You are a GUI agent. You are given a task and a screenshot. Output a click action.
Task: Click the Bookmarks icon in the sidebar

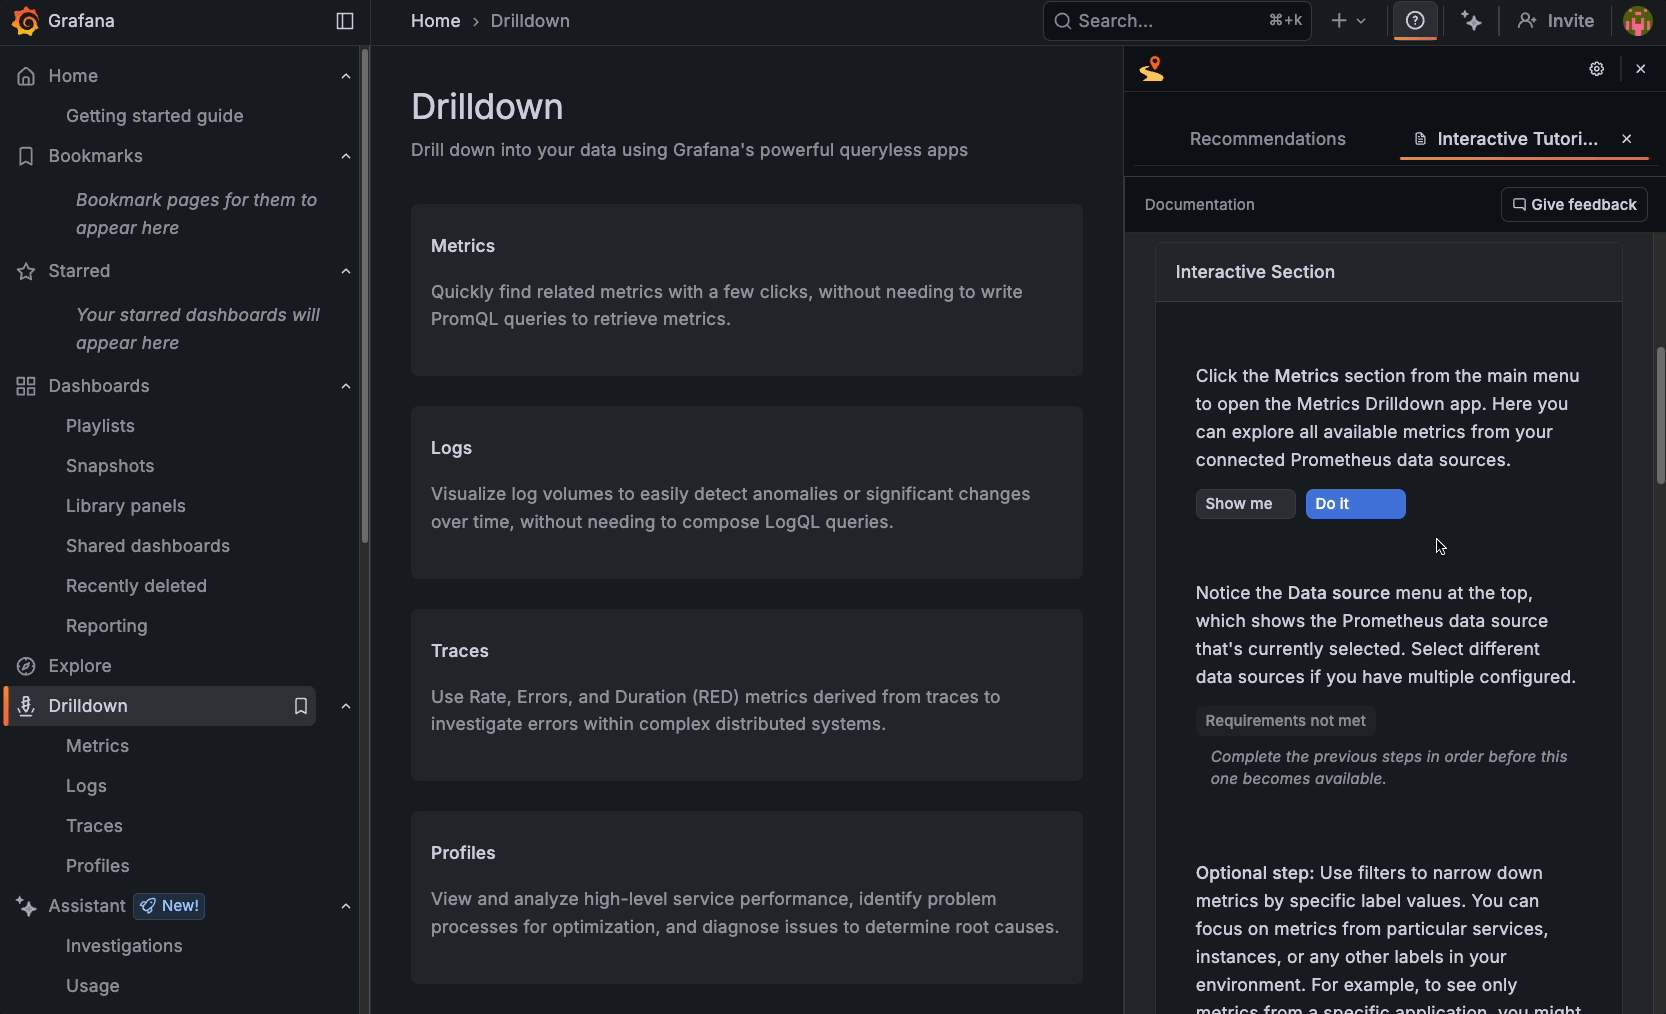pos(25,155)
